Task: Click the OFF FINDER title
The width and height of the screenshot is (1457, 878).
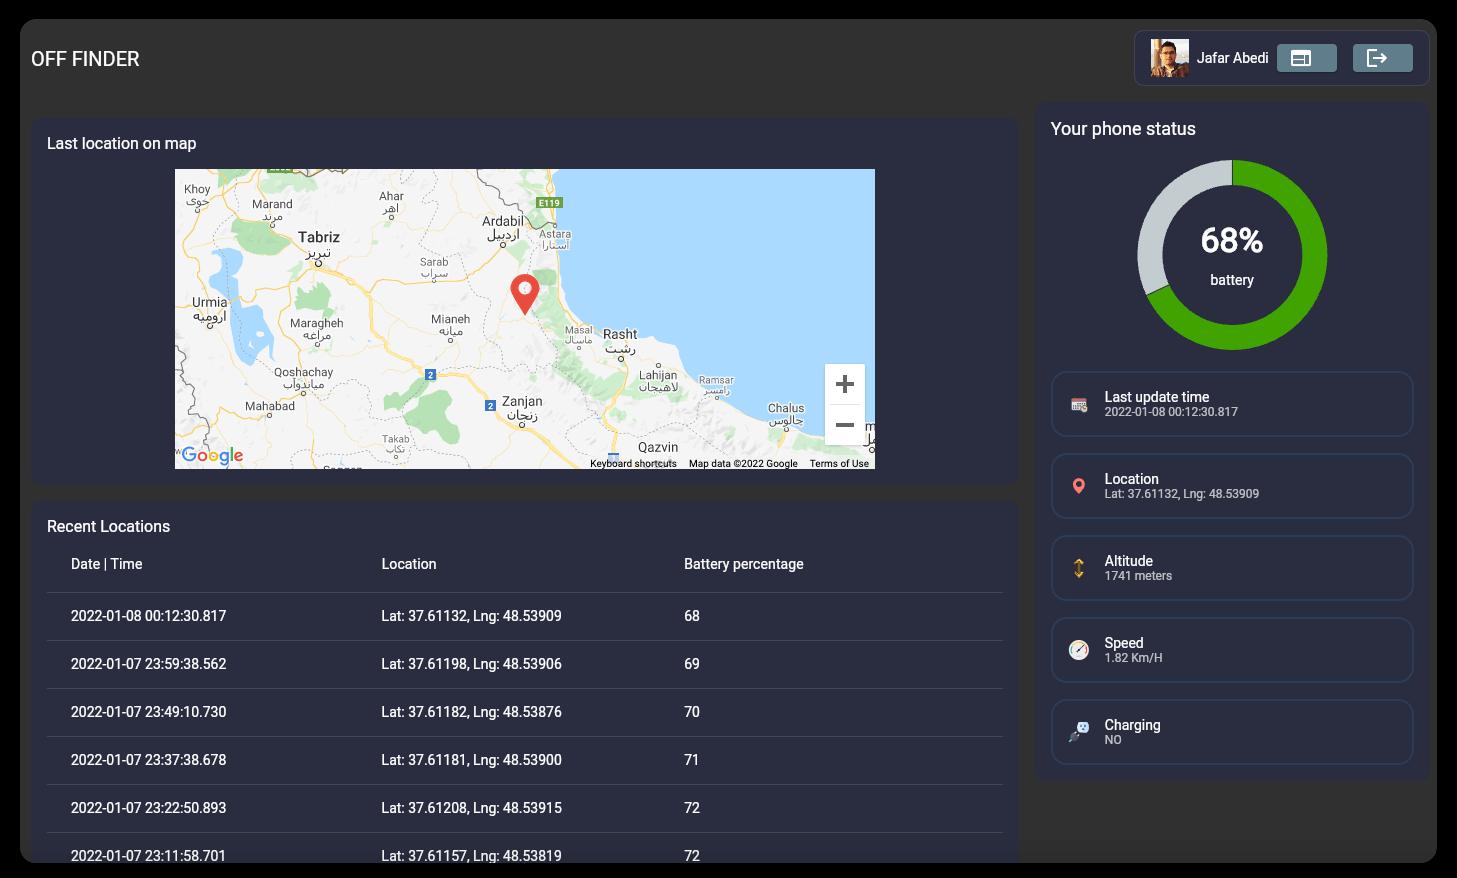Action: [x=85, y=59]
